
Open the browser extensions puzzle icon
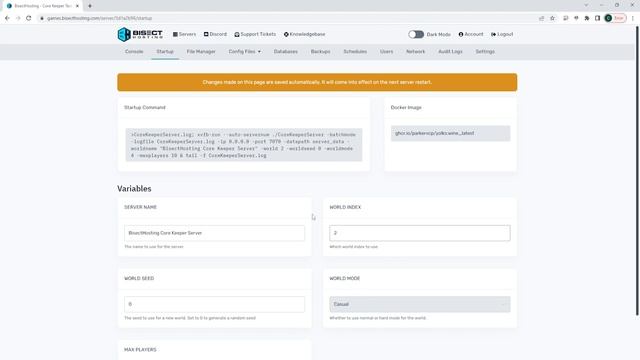click(587, 18)
